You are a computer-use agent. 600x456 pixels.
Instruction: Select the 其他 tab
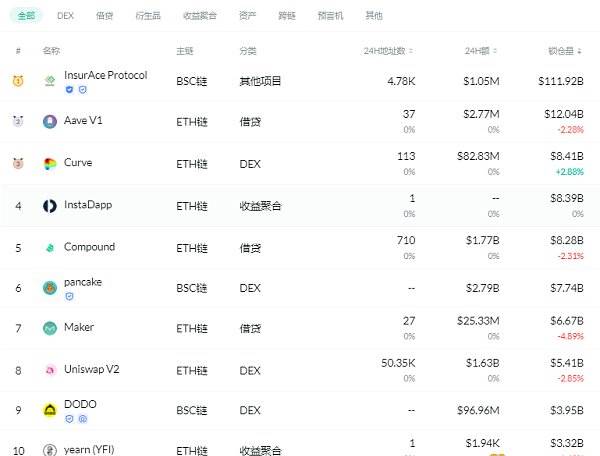374,16
